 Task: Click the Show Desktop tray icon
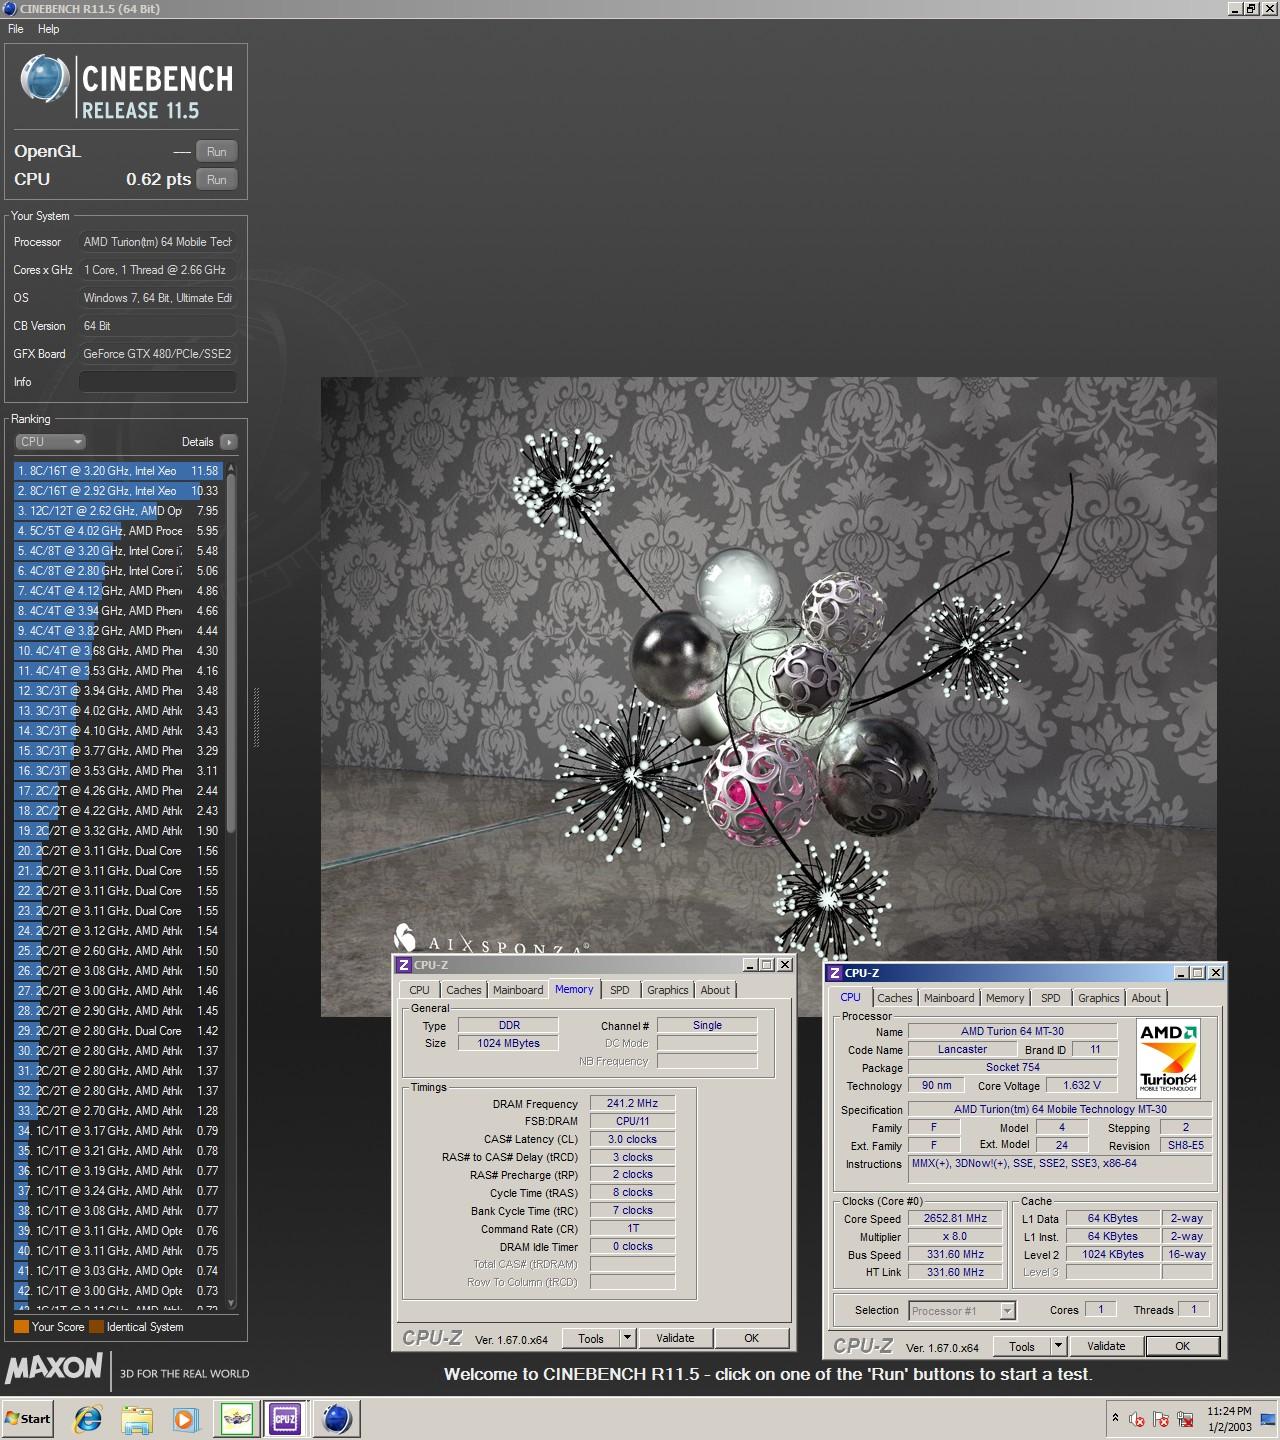point(1269,1418)
